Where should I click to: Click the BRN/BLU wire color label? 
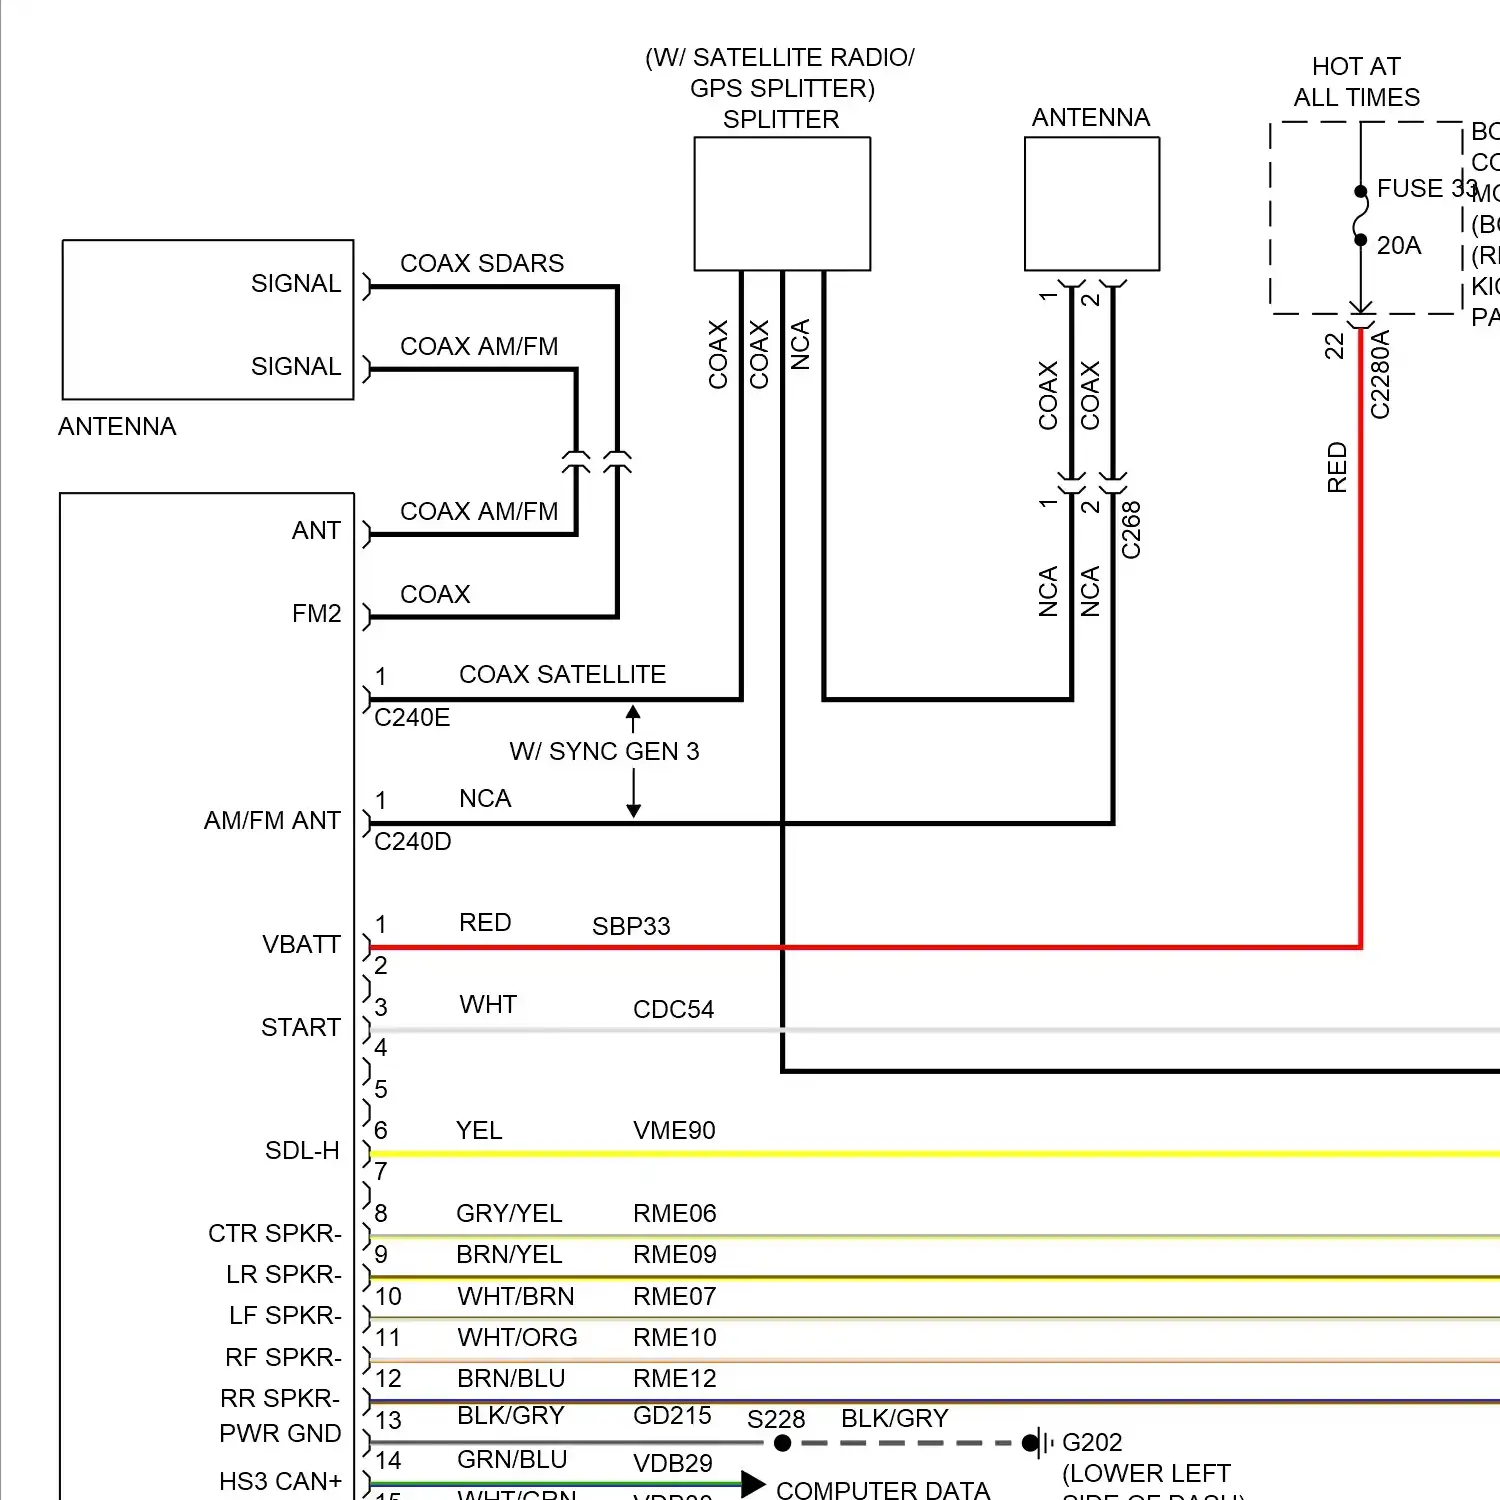pos(511,1378)
